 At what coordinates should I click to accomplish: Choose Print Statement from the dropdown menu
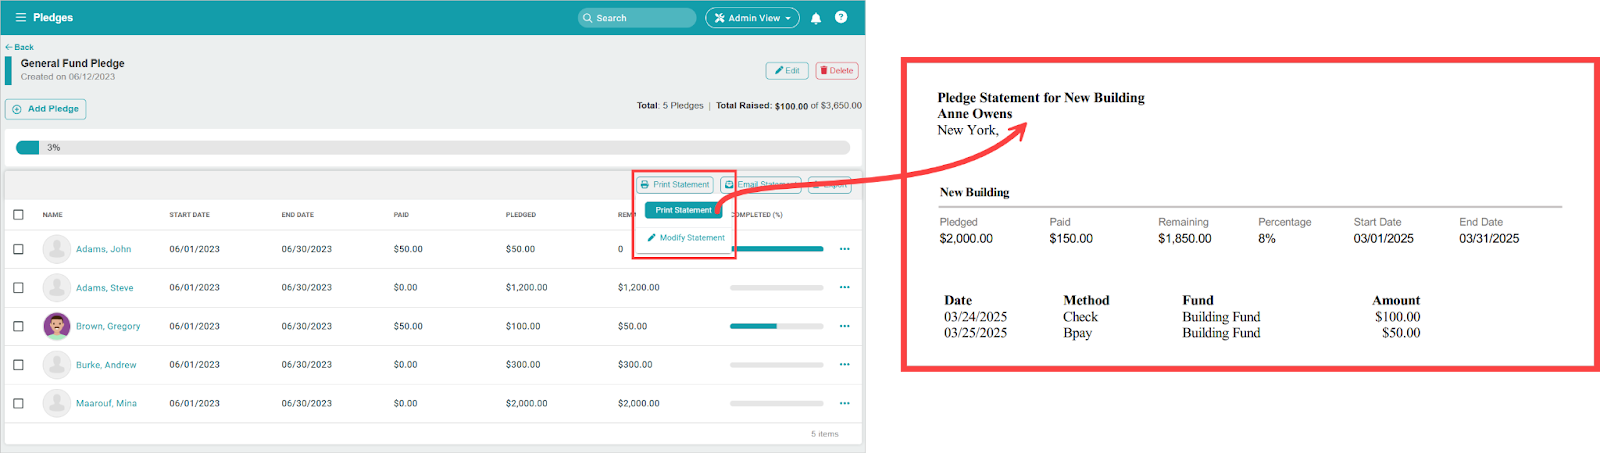(x=683, y=210)
